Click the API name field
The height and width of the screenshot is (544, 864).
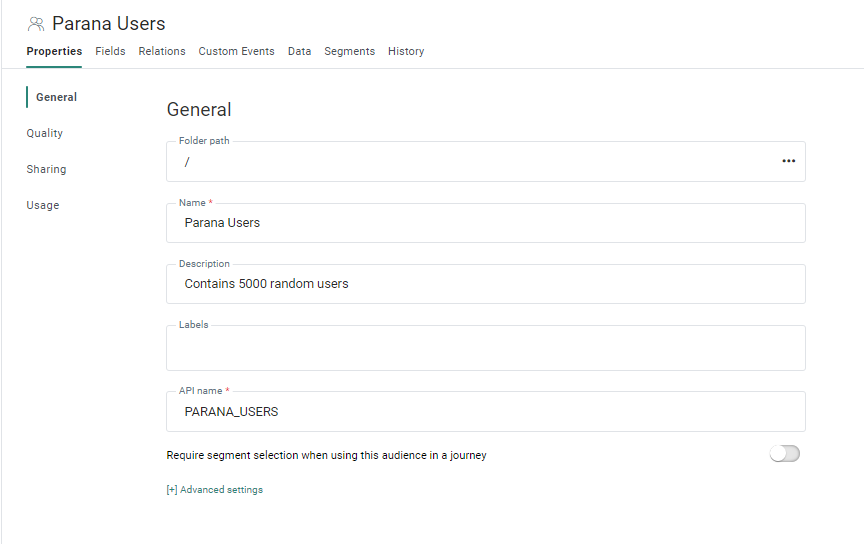tap(485, 411)
